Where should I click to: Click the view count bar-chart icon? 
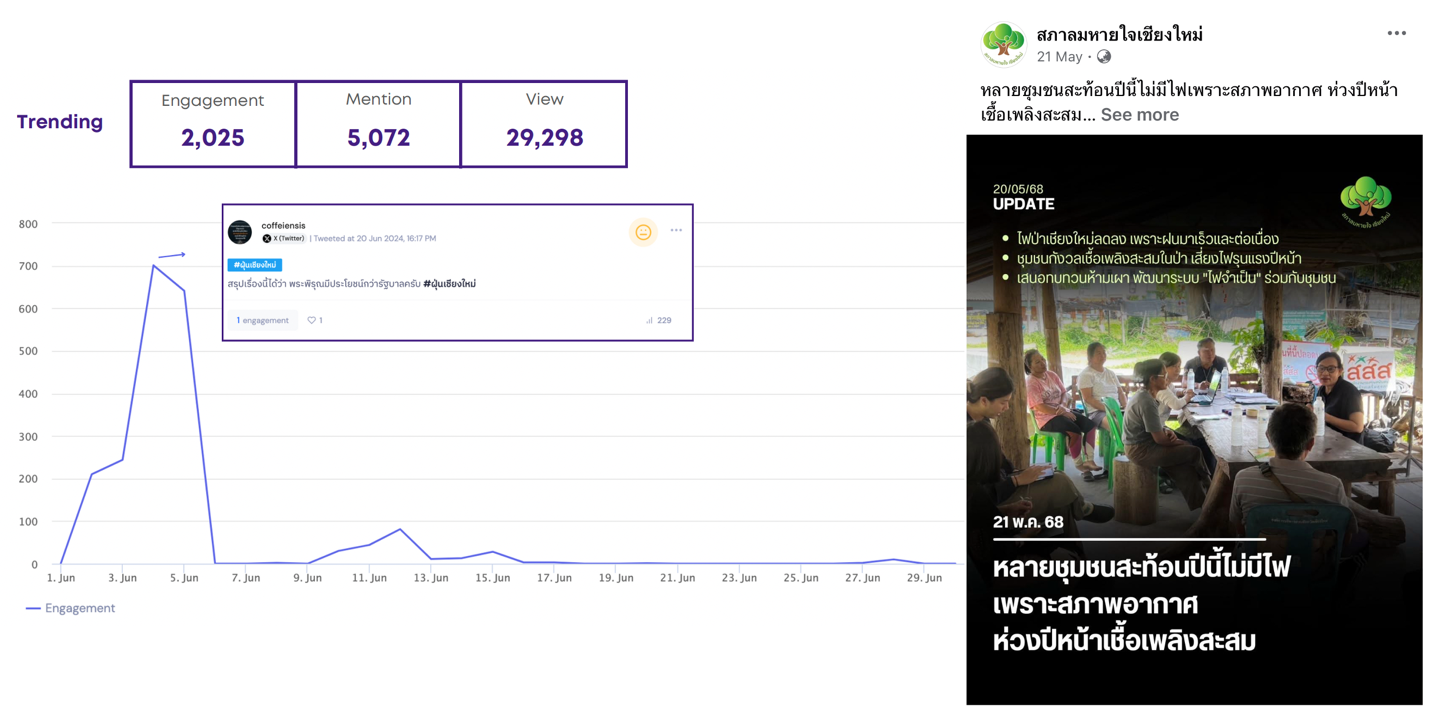click(x=649, y=321)
